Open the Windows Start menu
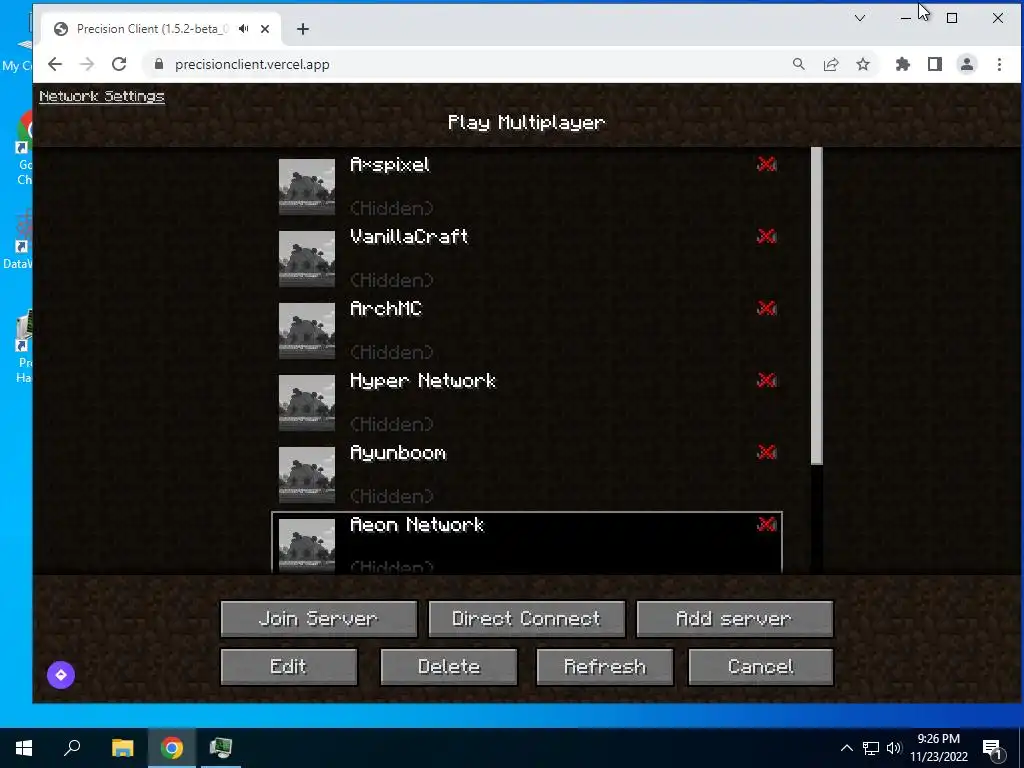 24,748
